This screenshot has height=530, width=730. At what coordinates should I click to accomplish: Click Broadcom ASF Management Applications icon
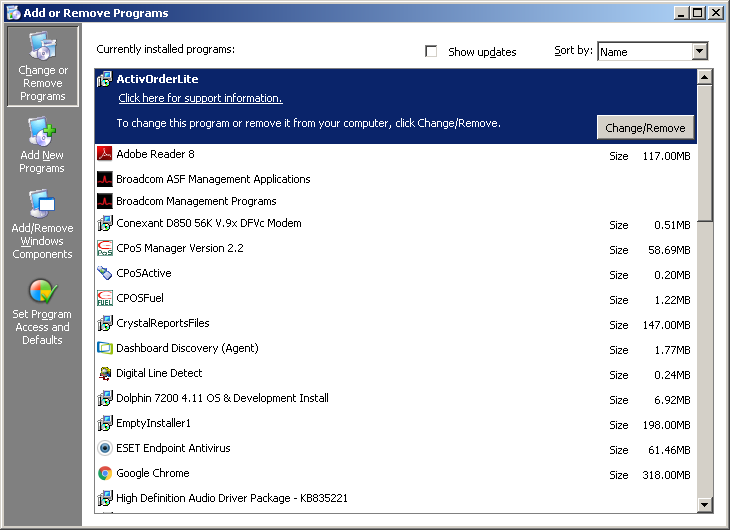pos(105,179)
